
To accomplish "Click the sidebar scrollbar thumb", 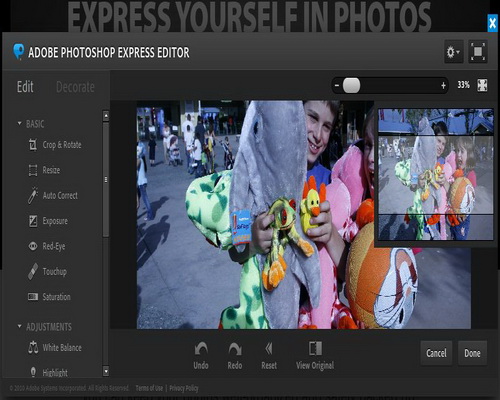I will tap(106, 180).
